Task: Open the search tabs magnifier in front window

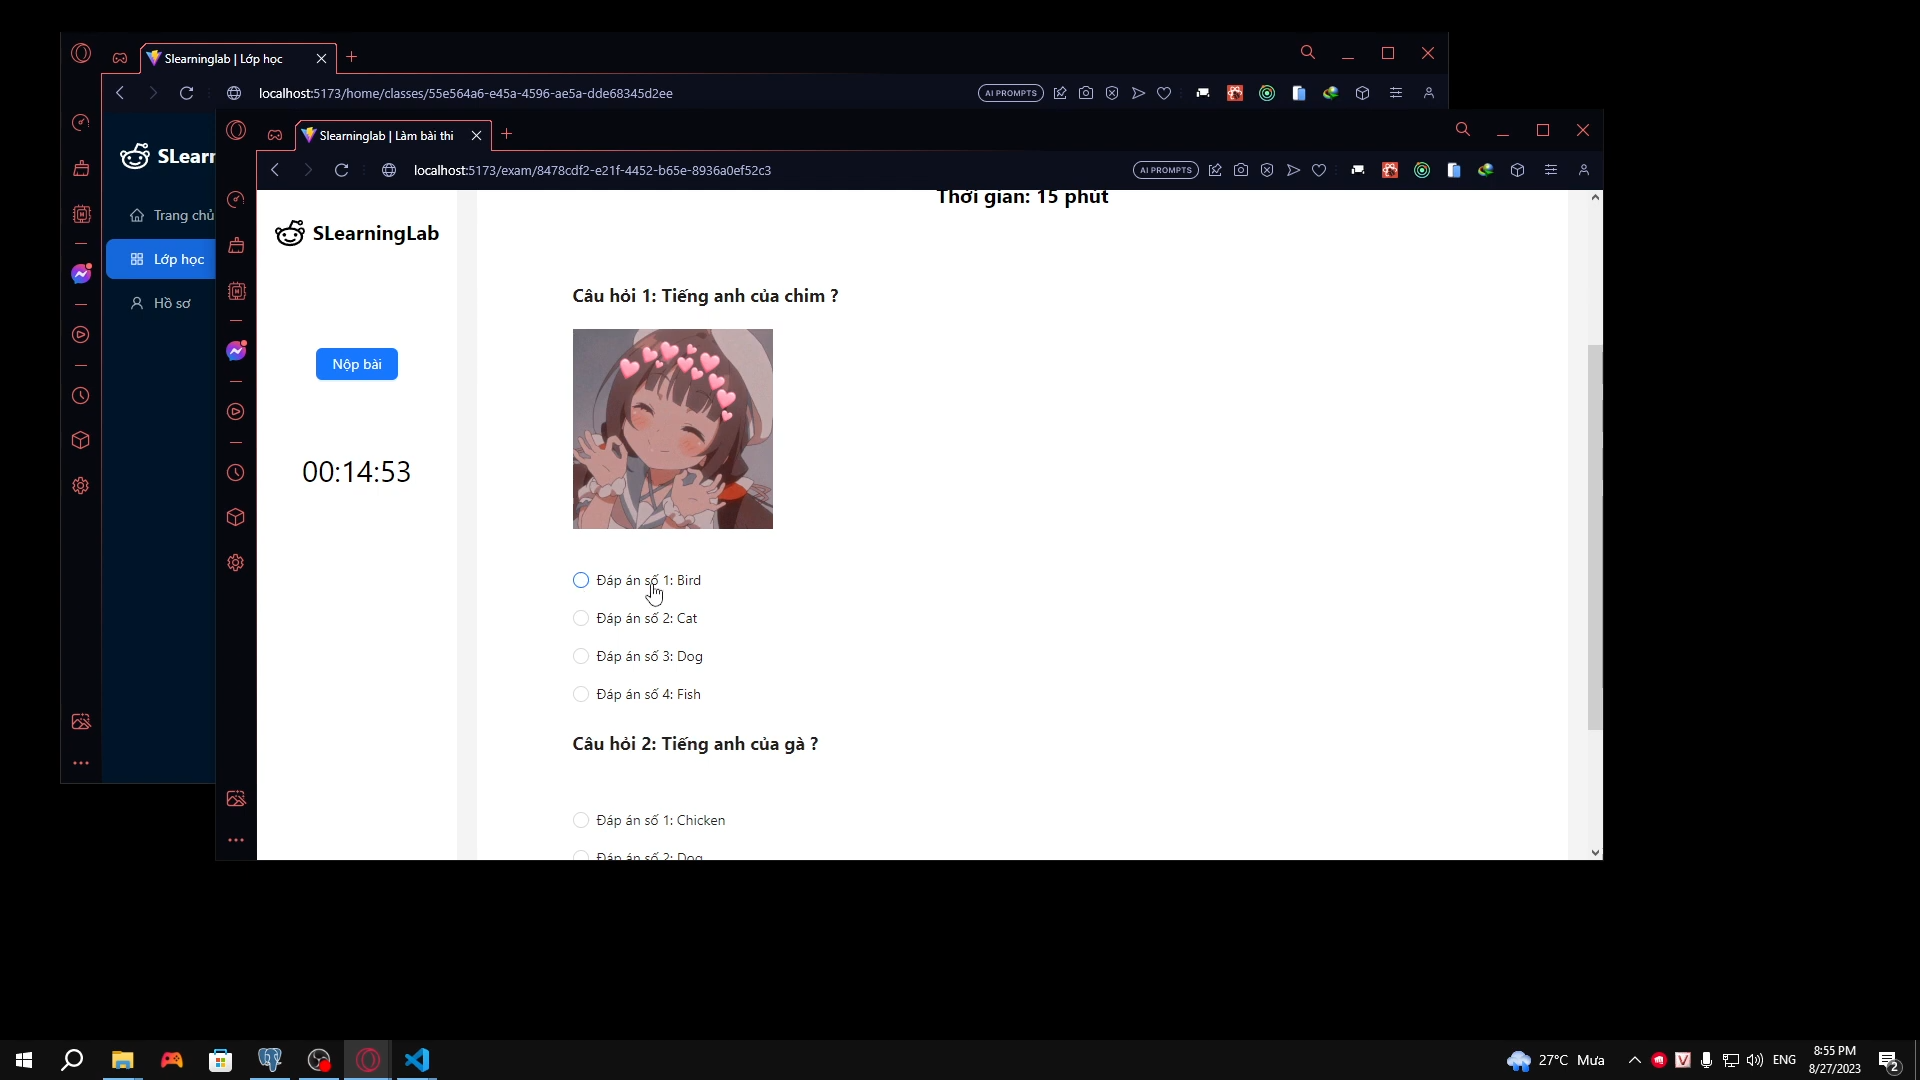Action: (x=1462, y=130)
